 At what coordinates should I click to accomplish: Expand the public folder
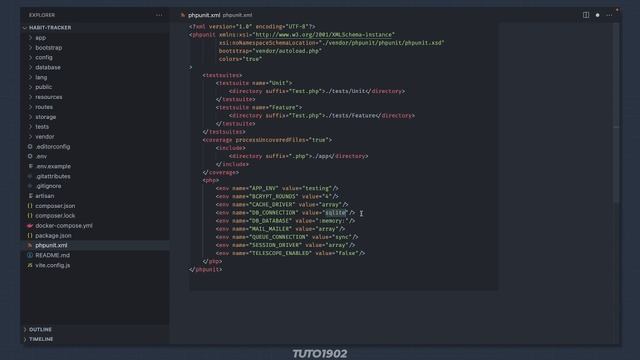click(30, 87)
